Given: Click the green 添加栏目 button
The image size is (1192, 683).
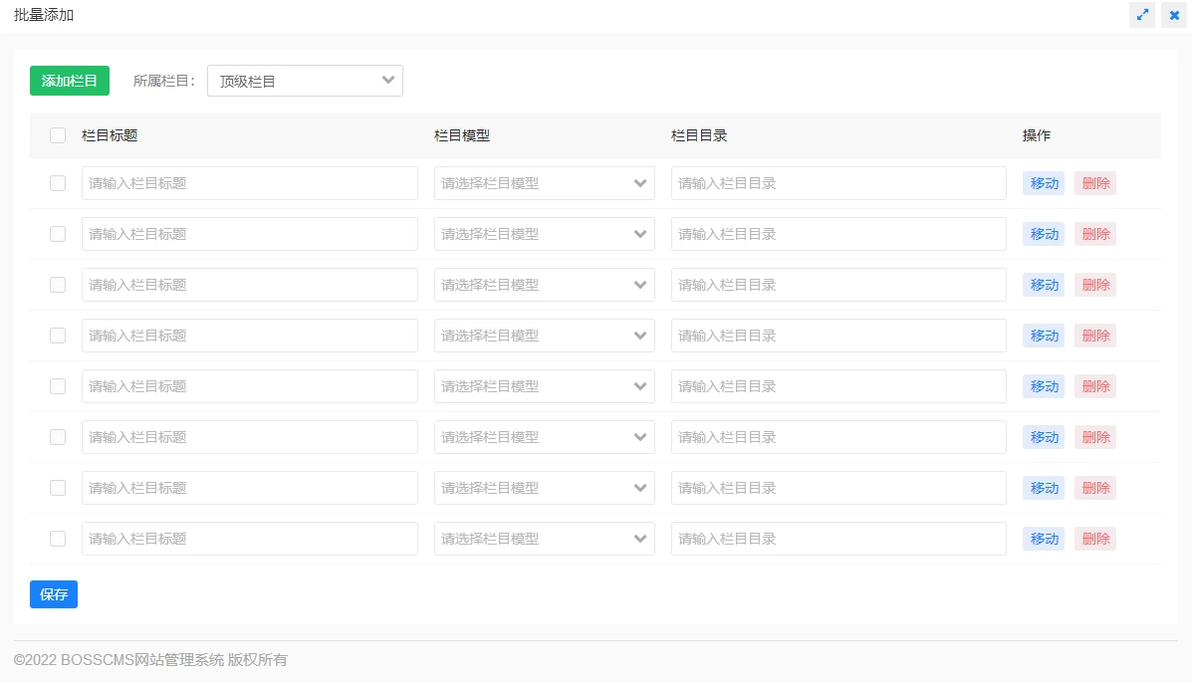Looking at the screenshot, I should pyautogui.click(x=68, y=80).
